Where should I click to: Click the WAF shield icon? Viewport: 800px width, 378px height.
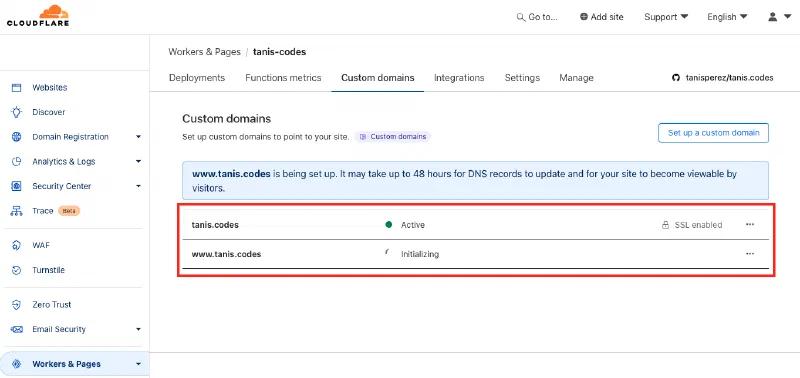tap(16, 245)
